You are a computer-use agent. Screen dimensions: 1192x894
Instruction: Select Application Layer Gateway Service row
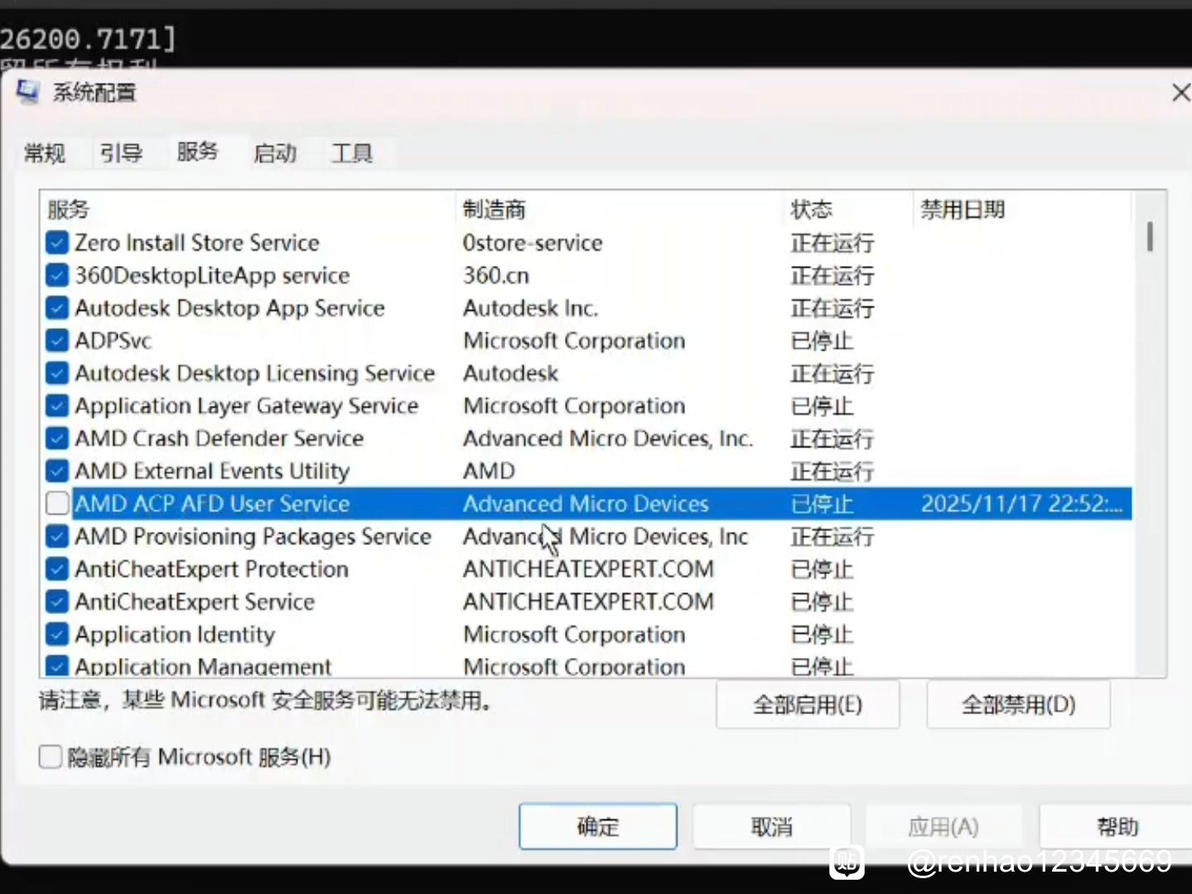(587, 406)
